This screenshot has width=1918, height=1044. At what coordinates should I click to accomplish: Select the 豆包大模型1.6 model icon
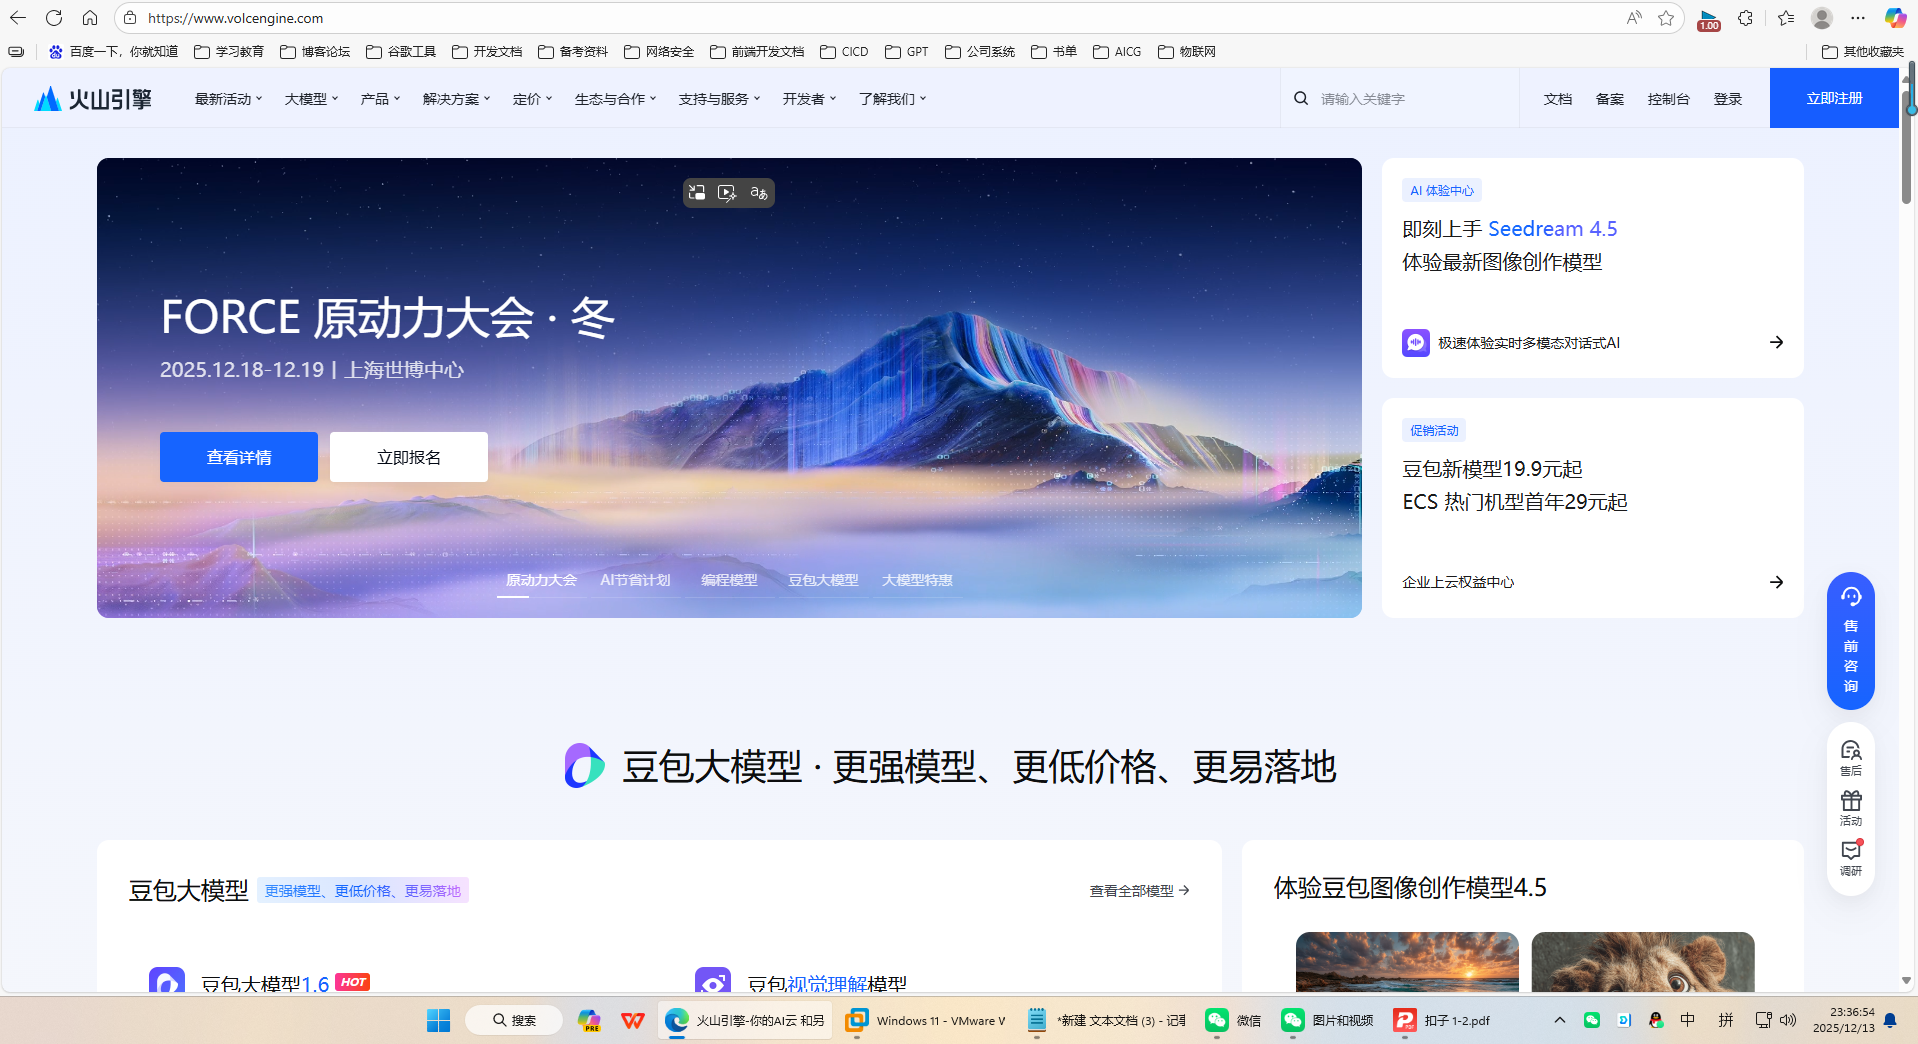(x=167, y=982)
